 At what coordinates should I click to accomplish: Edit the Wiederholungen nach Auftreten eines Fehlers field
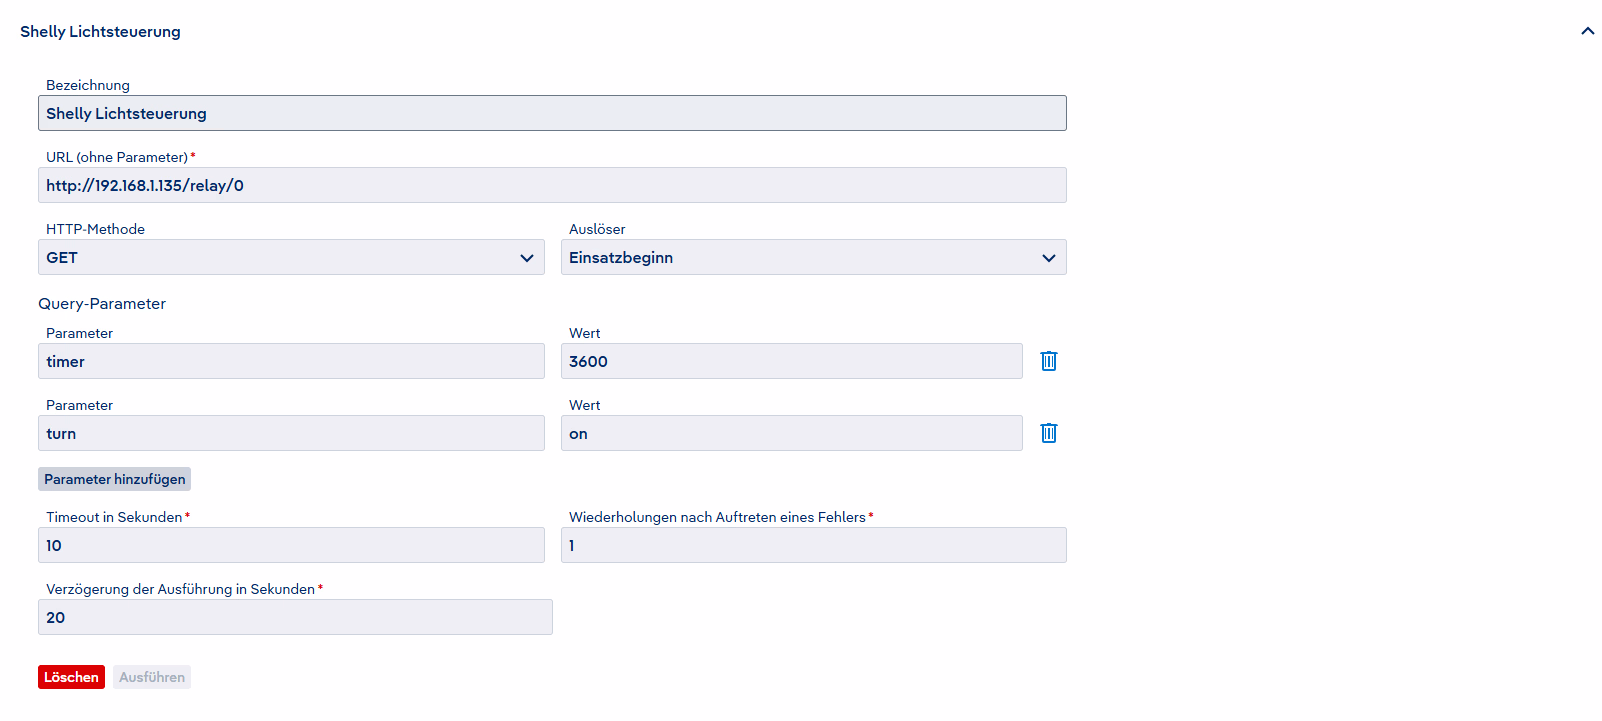point(814,545)
